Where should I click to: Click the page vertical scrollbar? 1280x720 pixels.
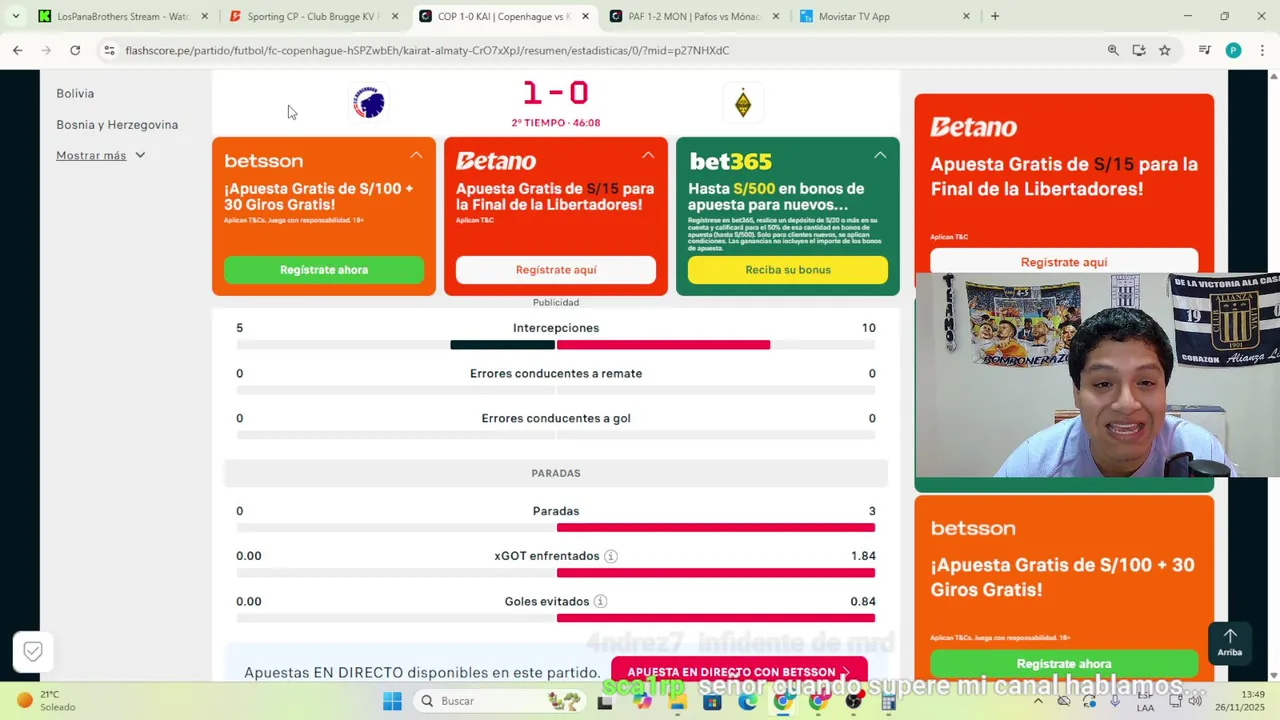[1273, 376]
